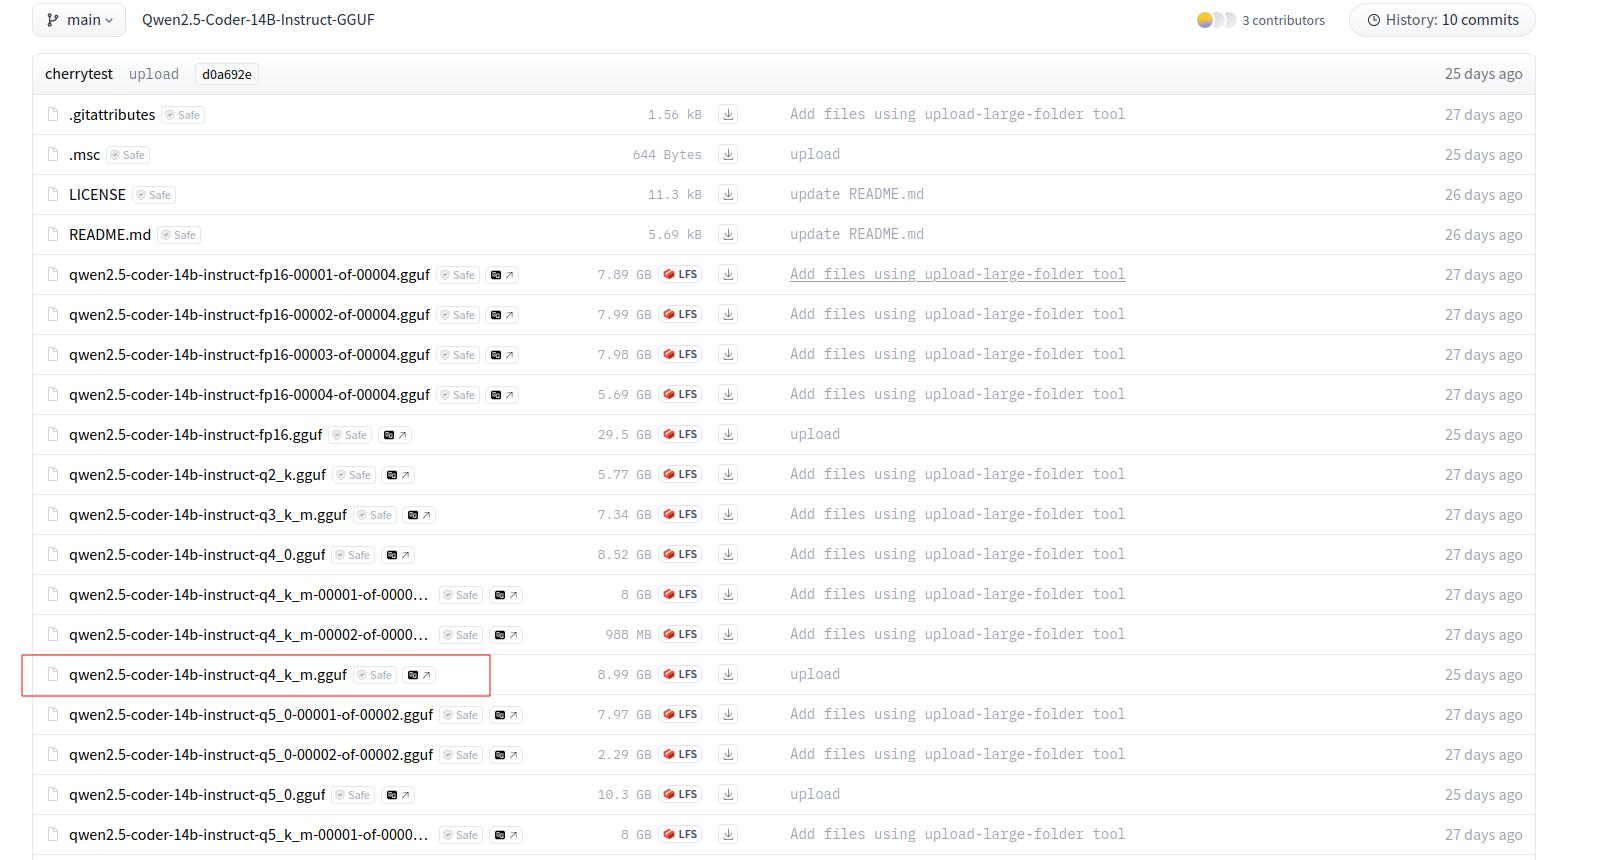Image resolution: width=1610 pixels, height=860 pixels.
Task: Click '25 days ago' in header row
Action: coord(1483,74)
